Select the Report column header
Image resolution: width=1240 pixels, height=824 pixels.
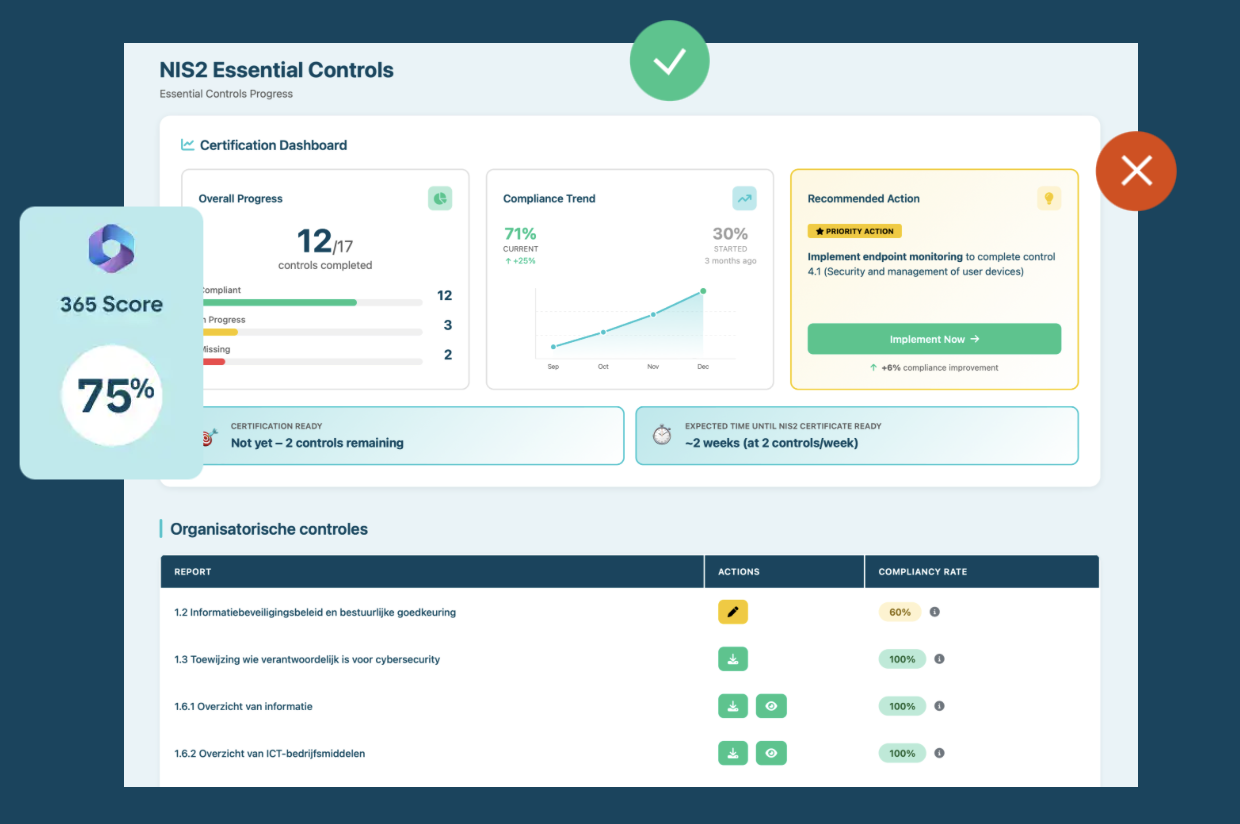(x=192, y=571)
